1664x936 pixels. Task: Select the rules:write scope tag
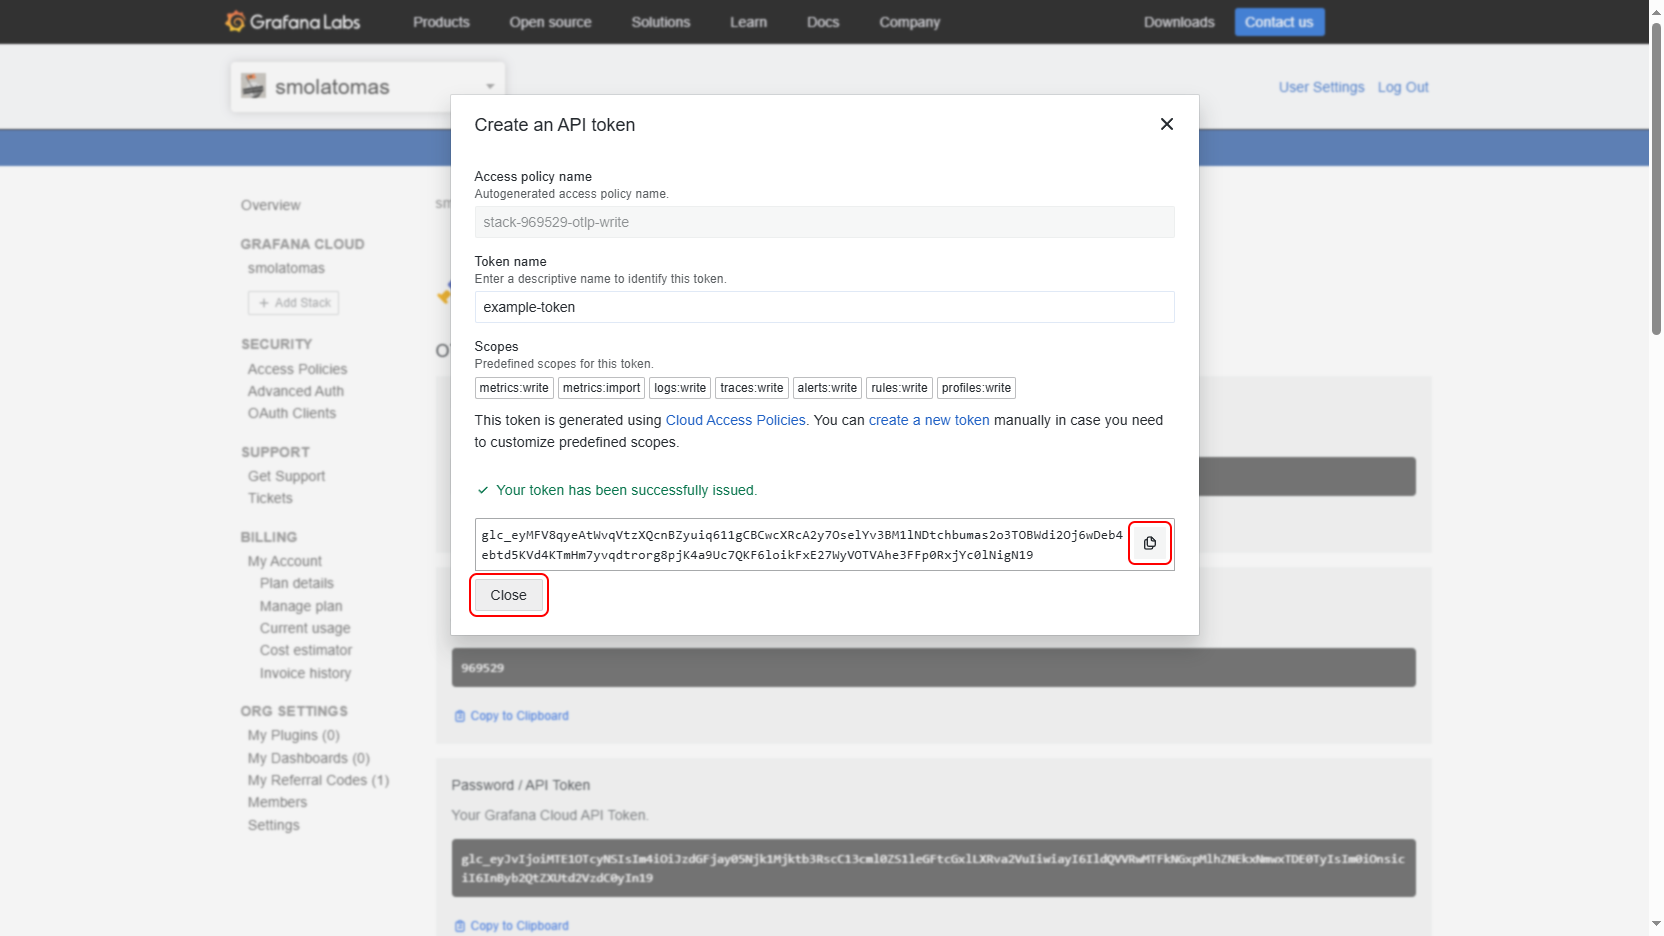coord(899,388)
